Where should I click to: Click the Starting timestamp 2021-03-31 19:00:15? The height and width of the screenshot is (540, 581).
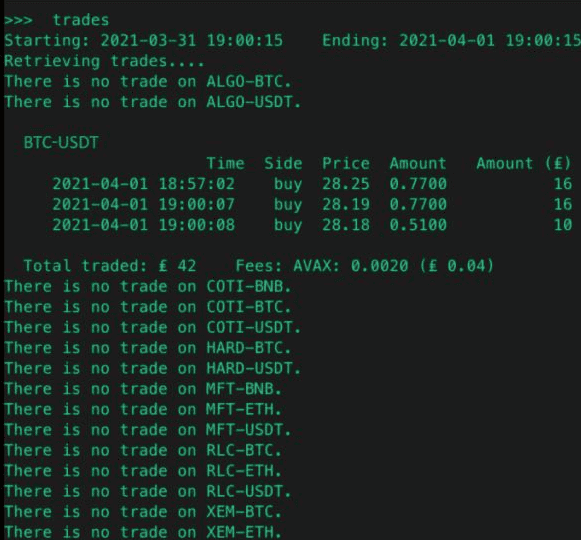pyautogui.click(x=192, y=40)
